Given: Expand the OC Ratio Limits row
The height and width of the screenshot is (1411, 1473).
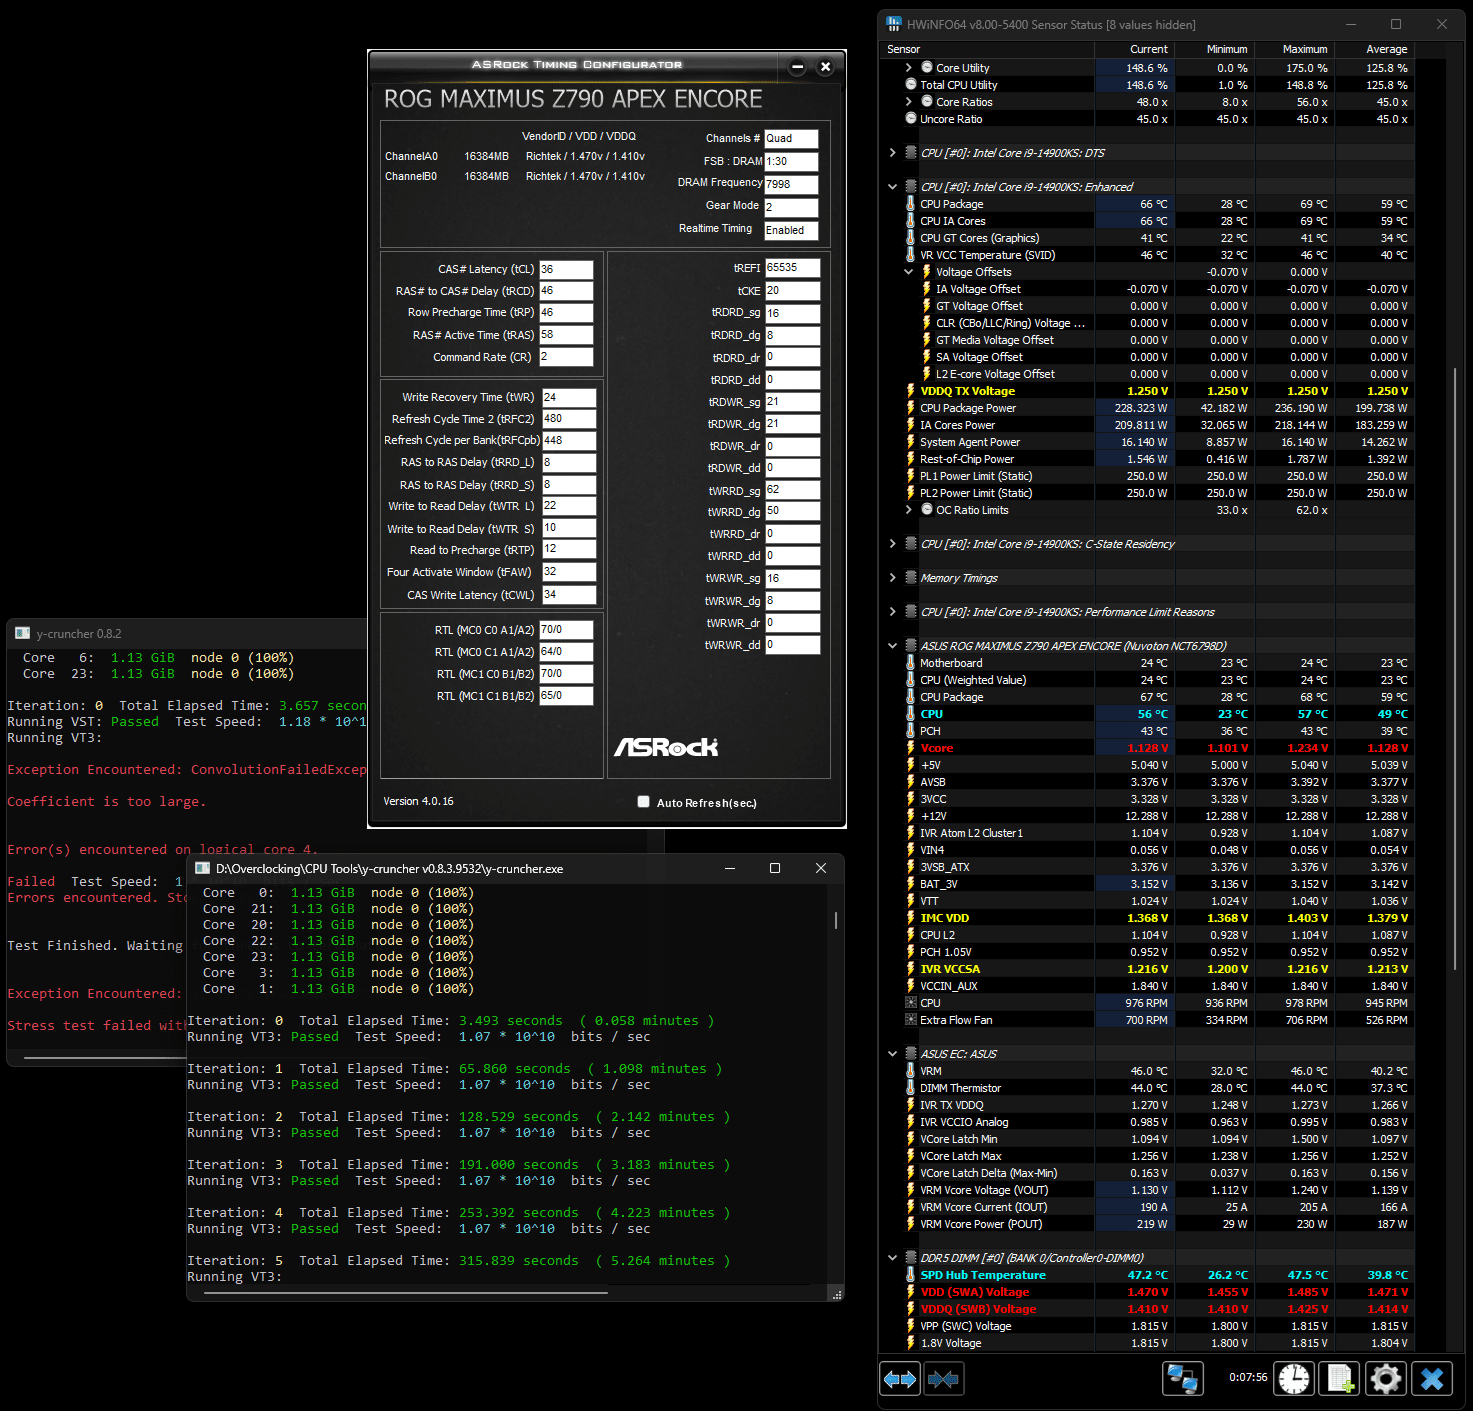Looking at the screenshot, I should pyautogui.click(x=908, y=510).
